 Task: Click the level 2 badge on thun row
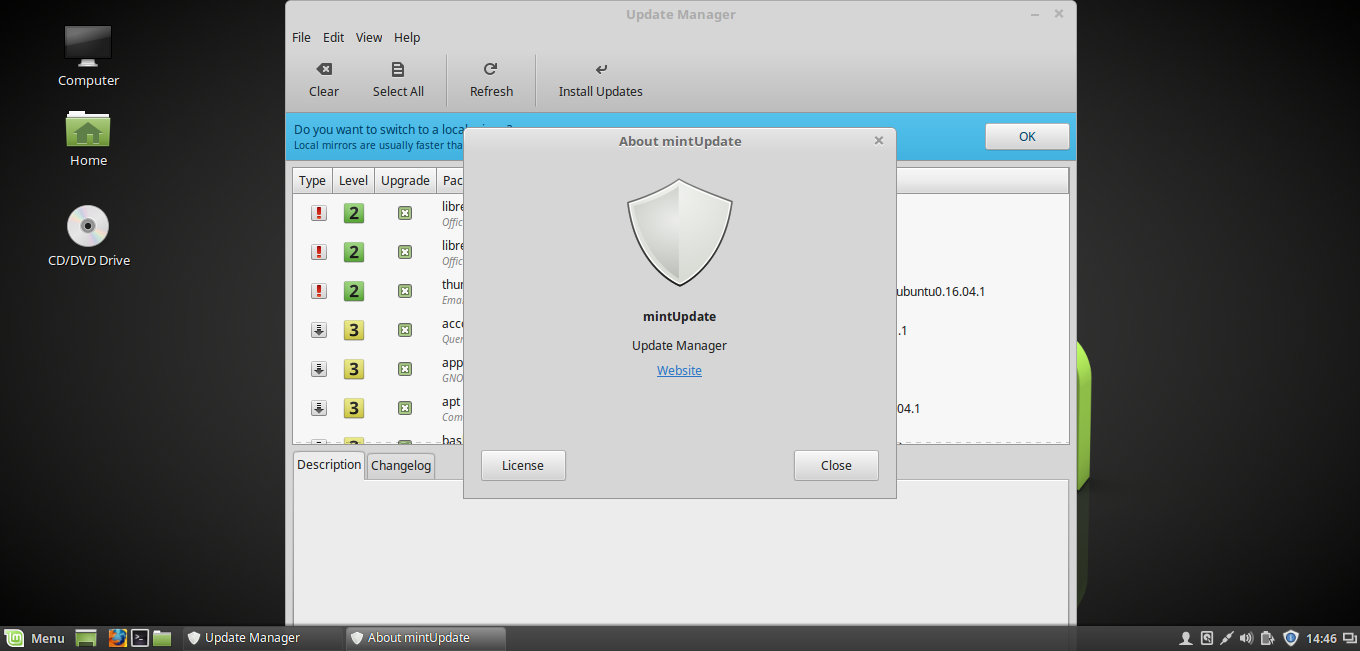(x=353, y=291)
